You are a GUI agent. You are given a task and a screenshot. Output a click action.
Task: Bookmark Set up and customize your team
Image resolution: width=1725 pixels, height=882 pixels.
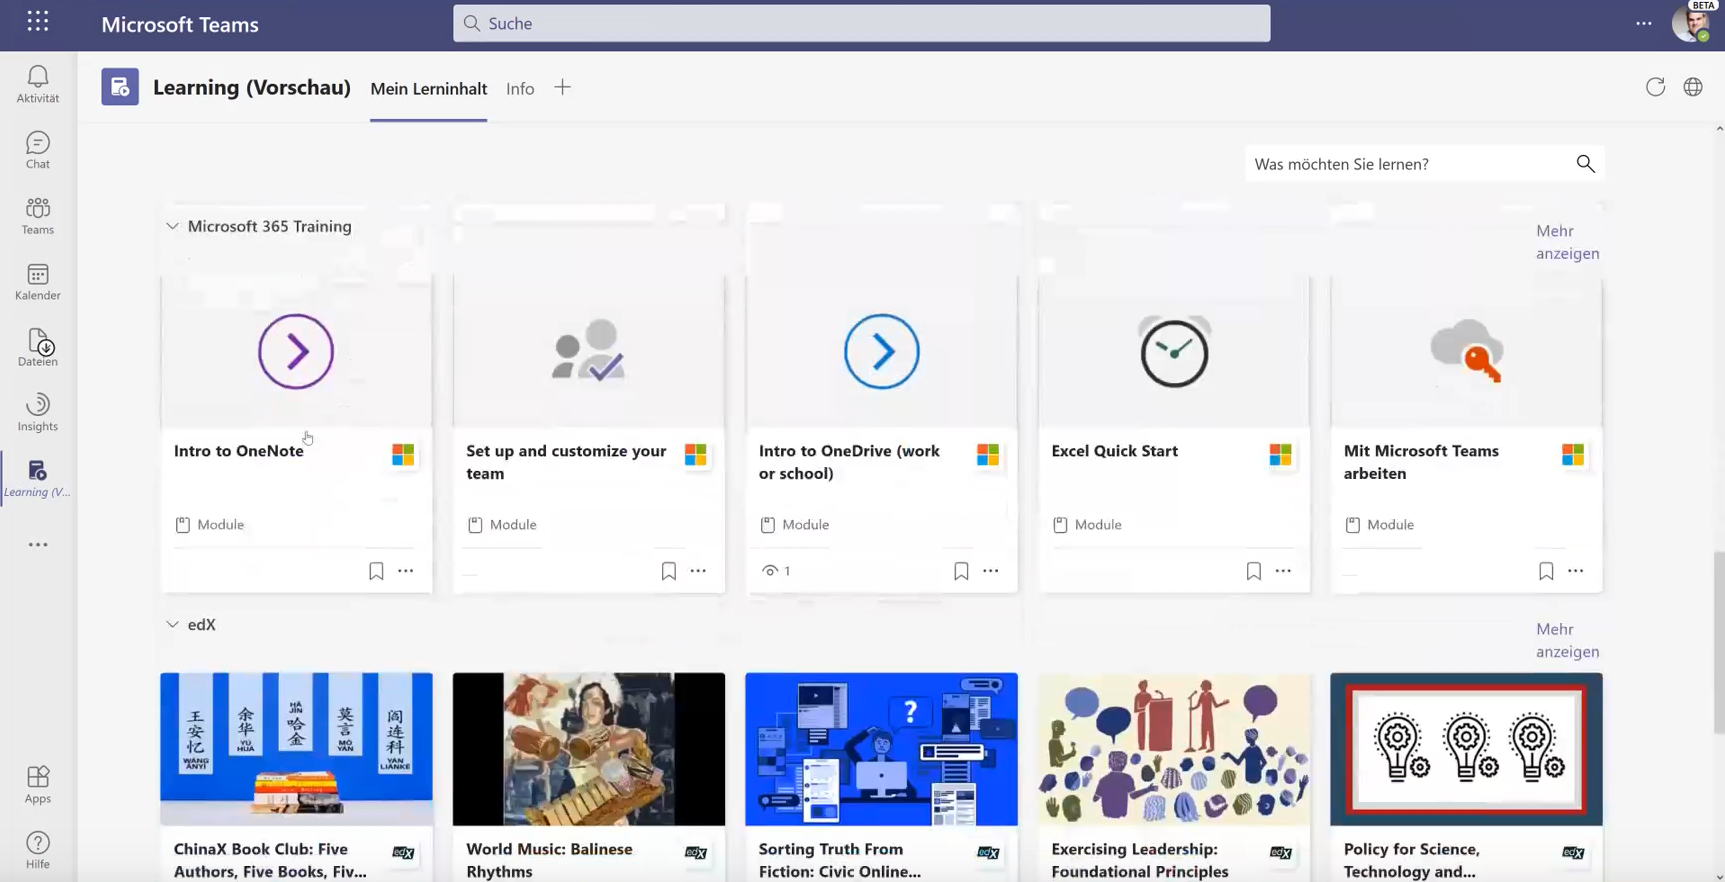(668, 571)
